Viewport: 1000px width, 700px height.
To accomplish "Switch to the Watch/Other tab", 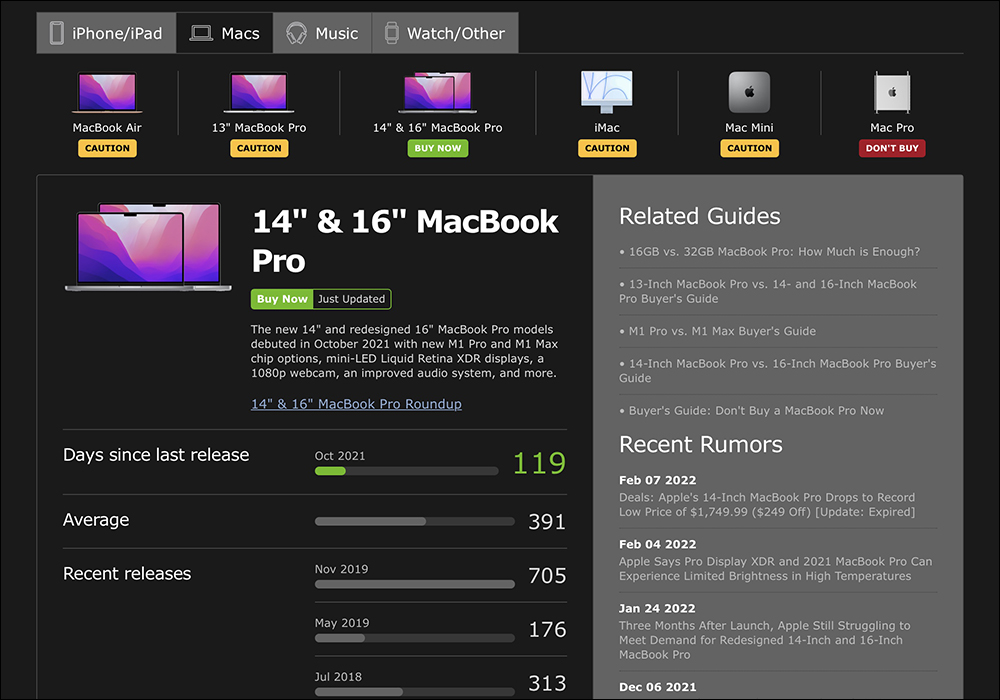I will 444,33.
